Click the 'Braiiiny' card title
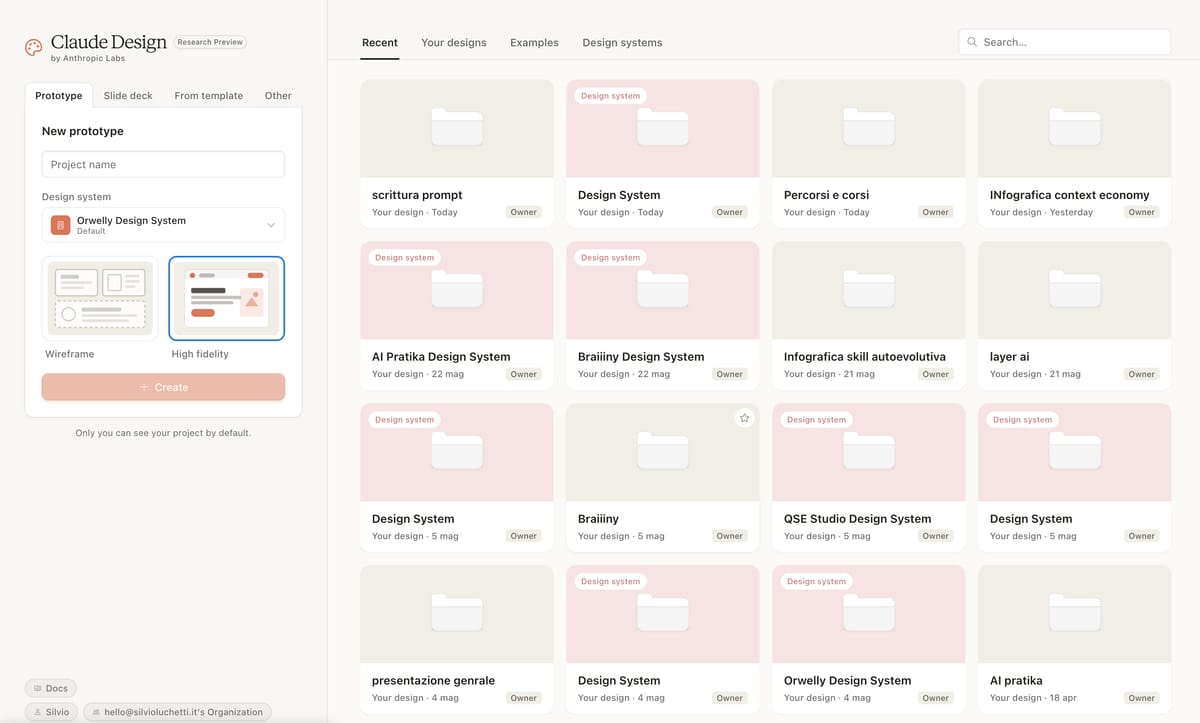 pyautogui.click(x=598, y=519)
